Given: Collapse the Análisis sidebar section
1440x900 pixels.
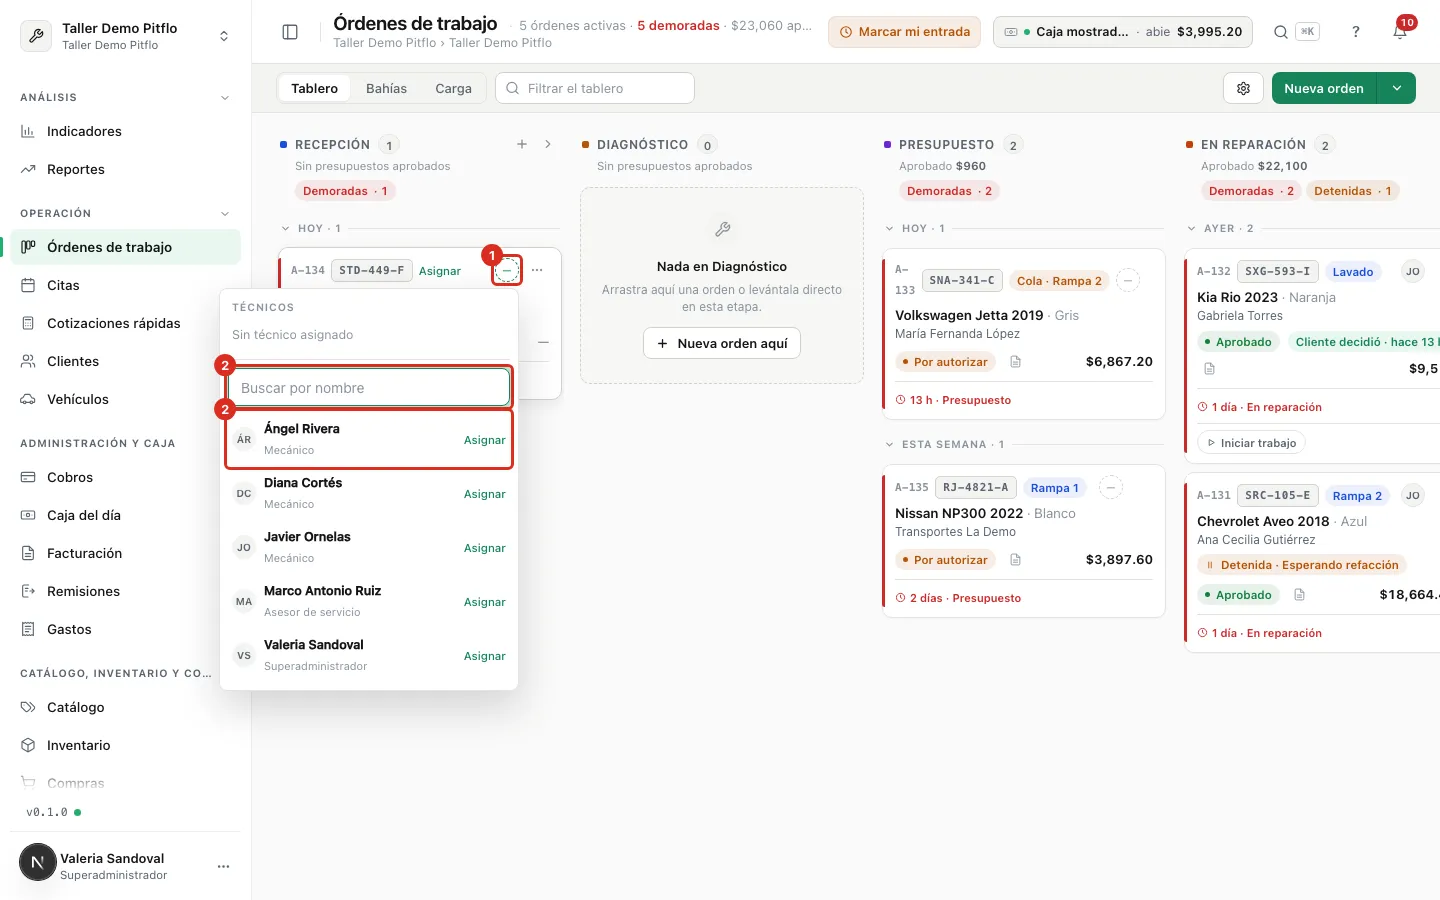Looking at the screenshot, I should pyautogui.click(x=225, y=98).
